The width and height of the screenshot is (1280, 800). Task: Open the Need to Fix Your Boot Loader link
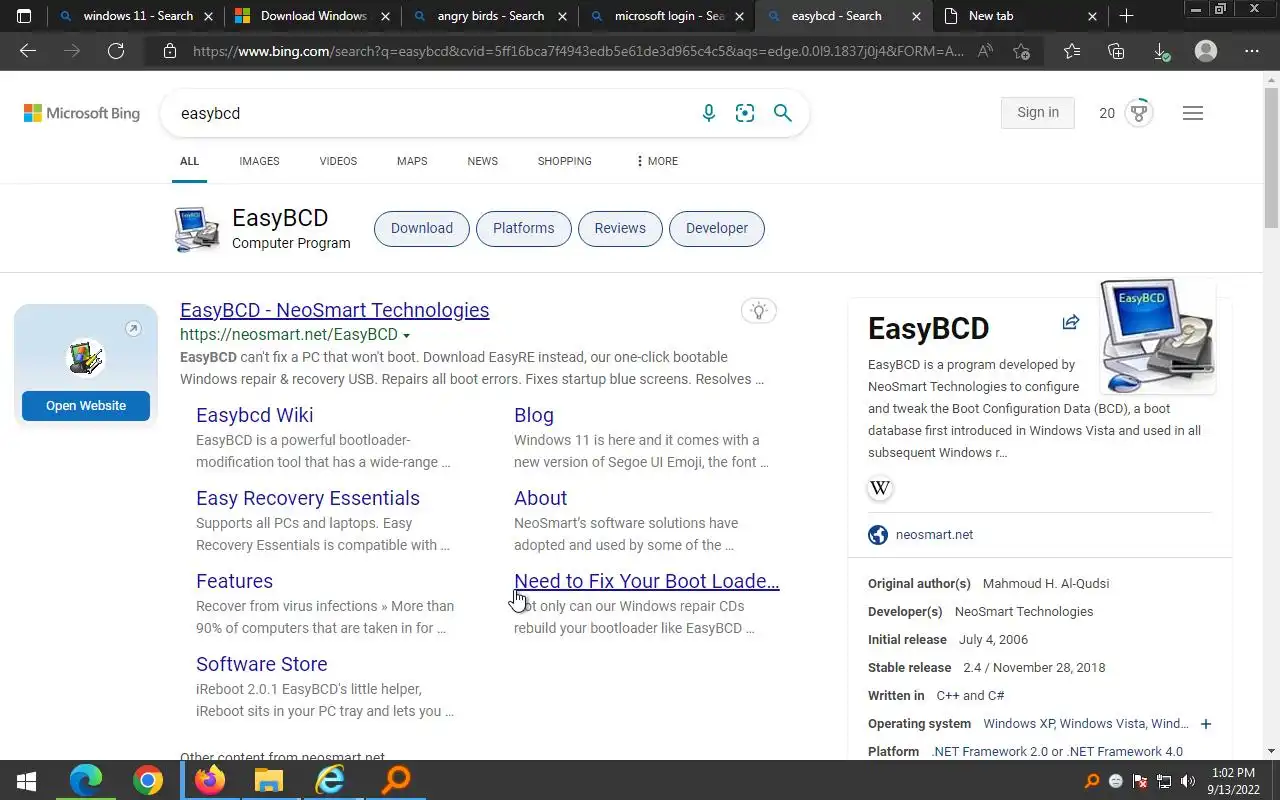click(x=646, y=581)
